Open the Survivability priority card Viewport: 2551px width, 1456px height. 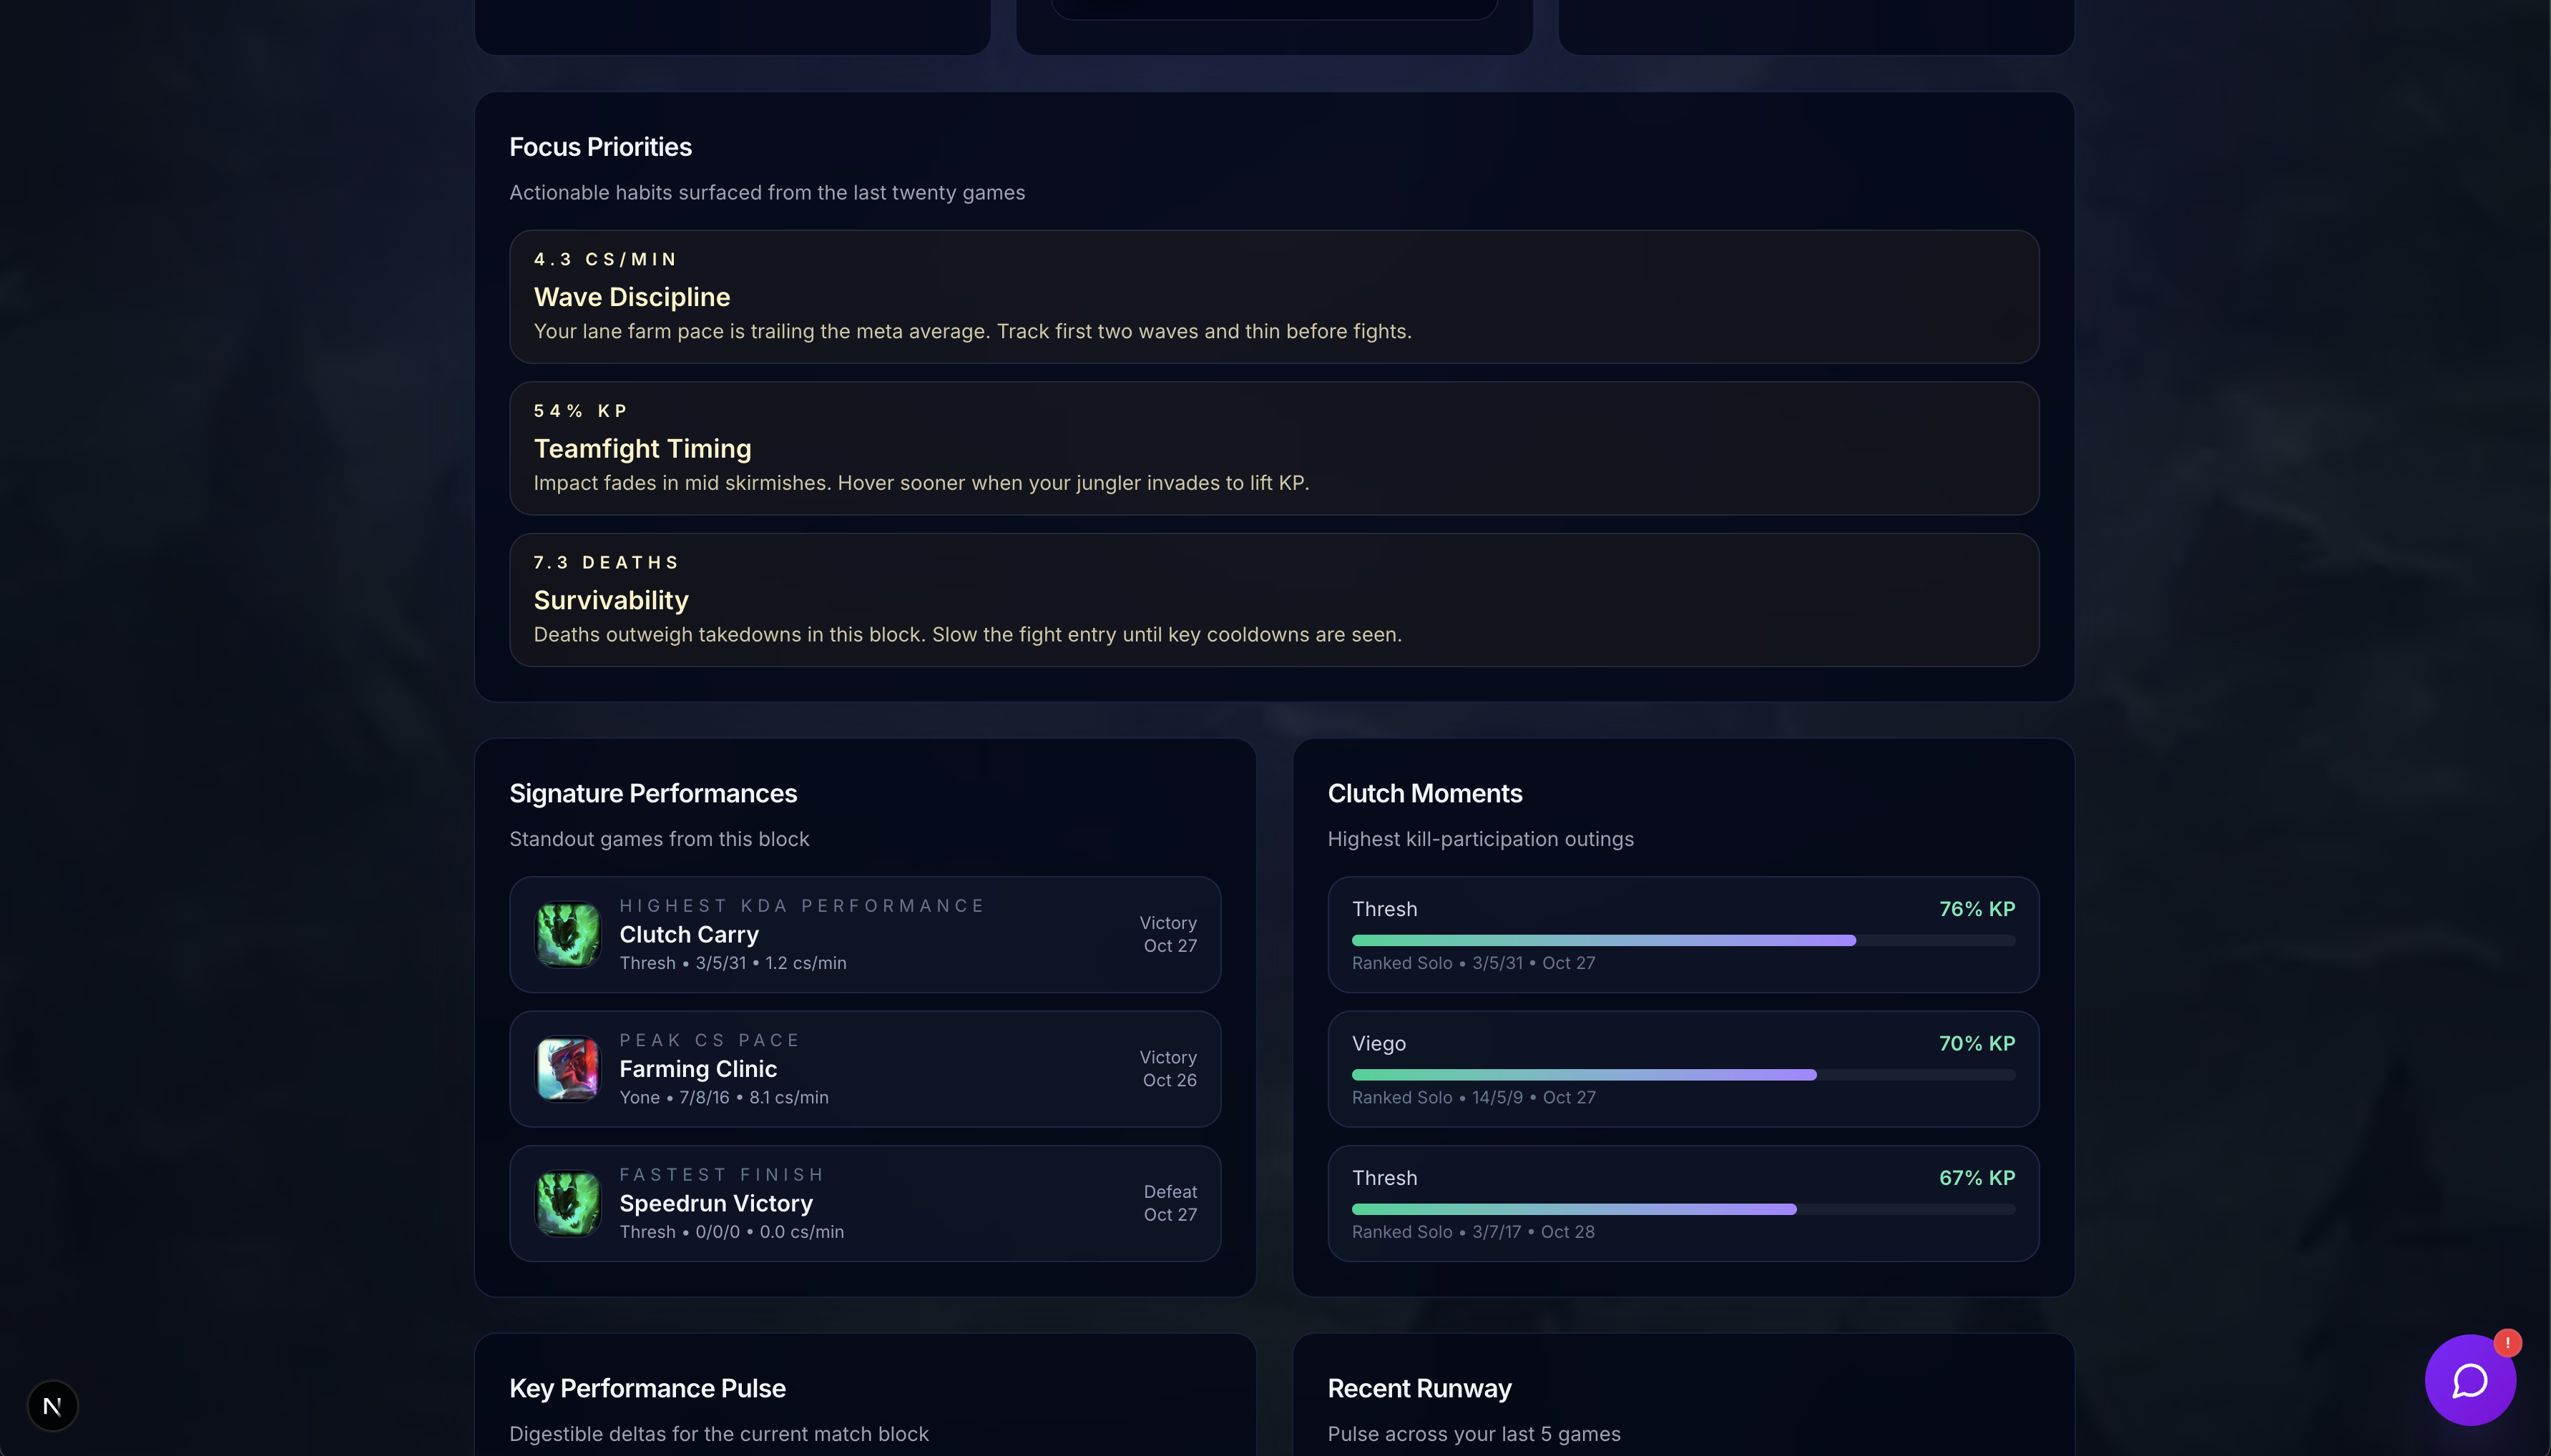pyautogui.click(x=1273, y=600)
